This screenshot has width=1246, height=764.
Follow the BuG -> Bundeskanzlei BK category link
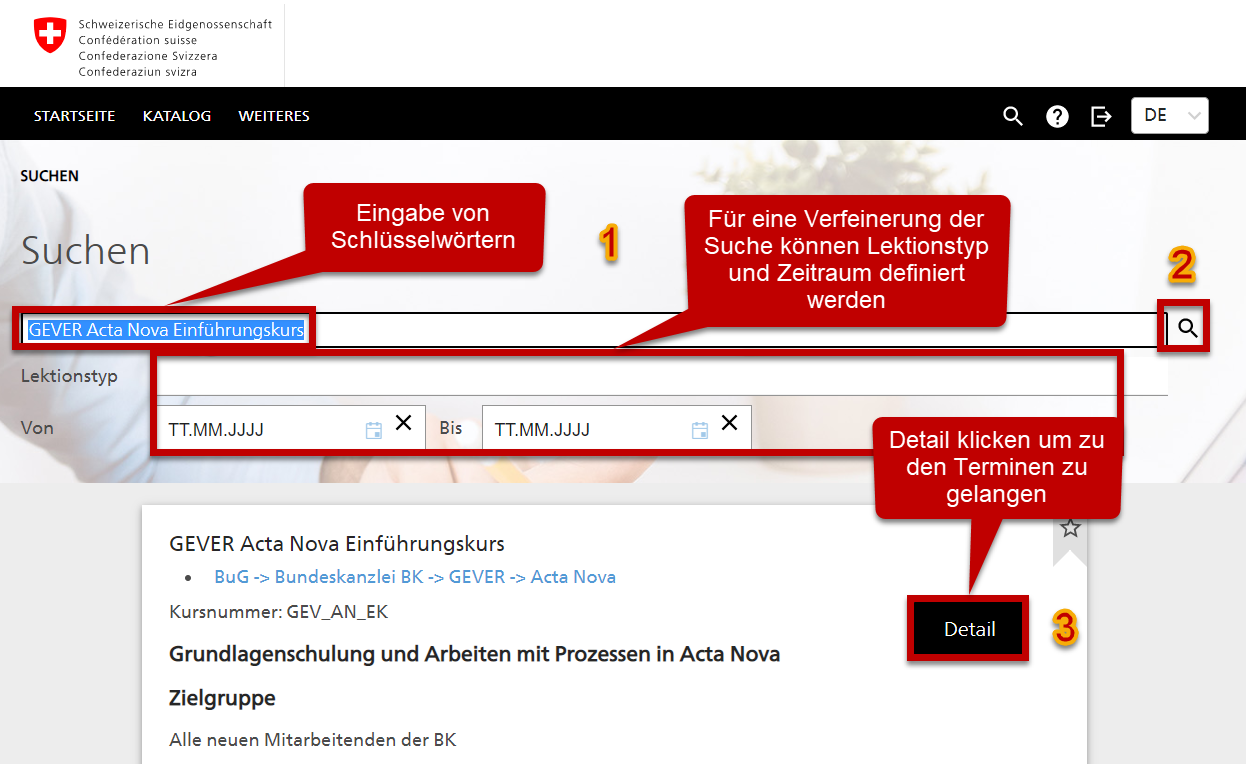pyautogui.click(x=415, y=577)
